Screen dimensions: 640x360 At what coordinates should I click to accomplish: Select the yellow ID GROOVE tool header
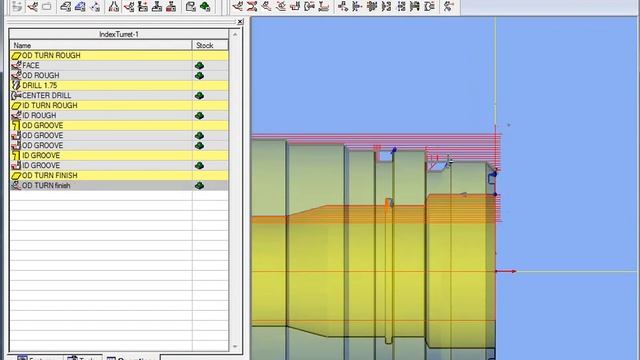coord(119,156)
